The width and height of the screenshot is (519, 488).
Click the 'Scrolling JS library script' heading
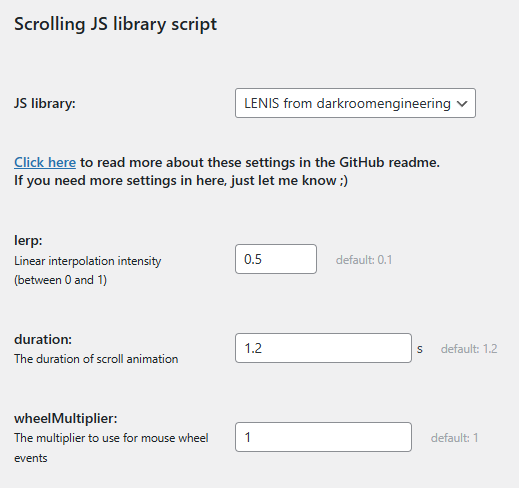pos(115,24)
